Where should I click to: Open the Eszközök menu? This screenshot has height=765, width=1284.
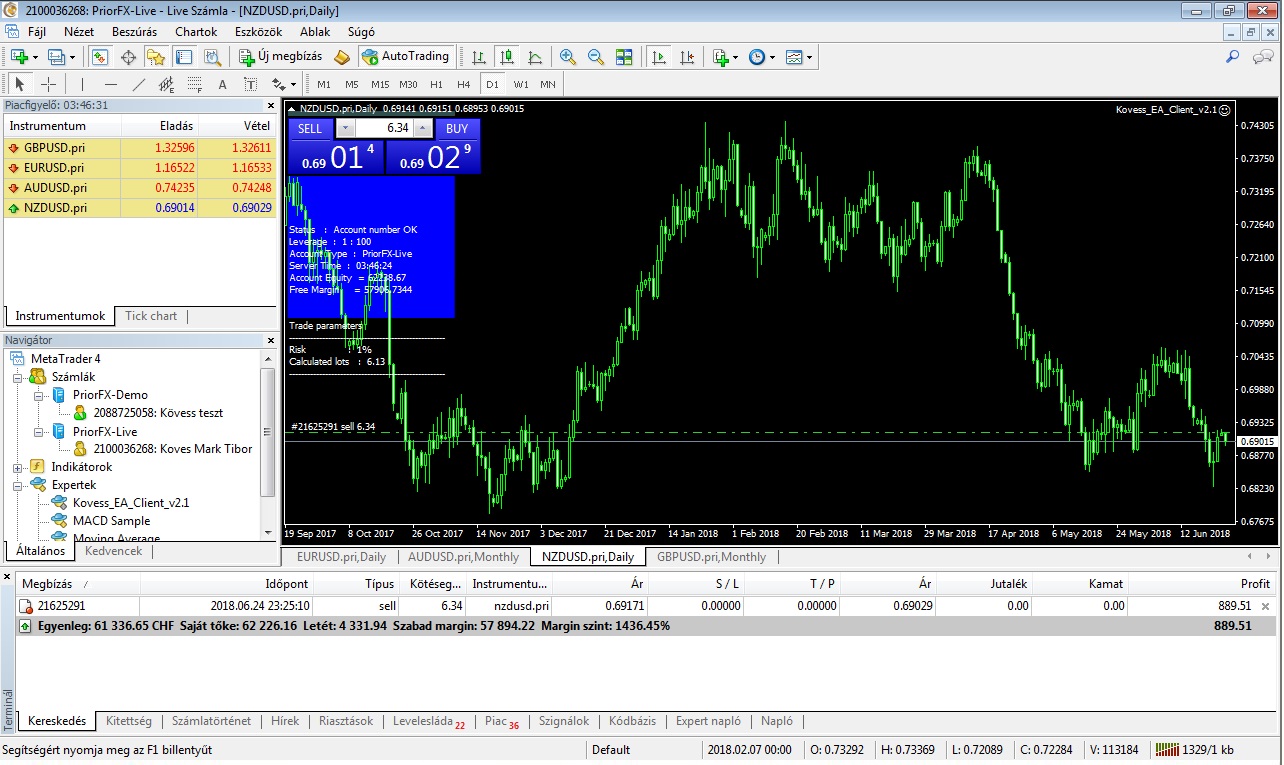(258, 32)
